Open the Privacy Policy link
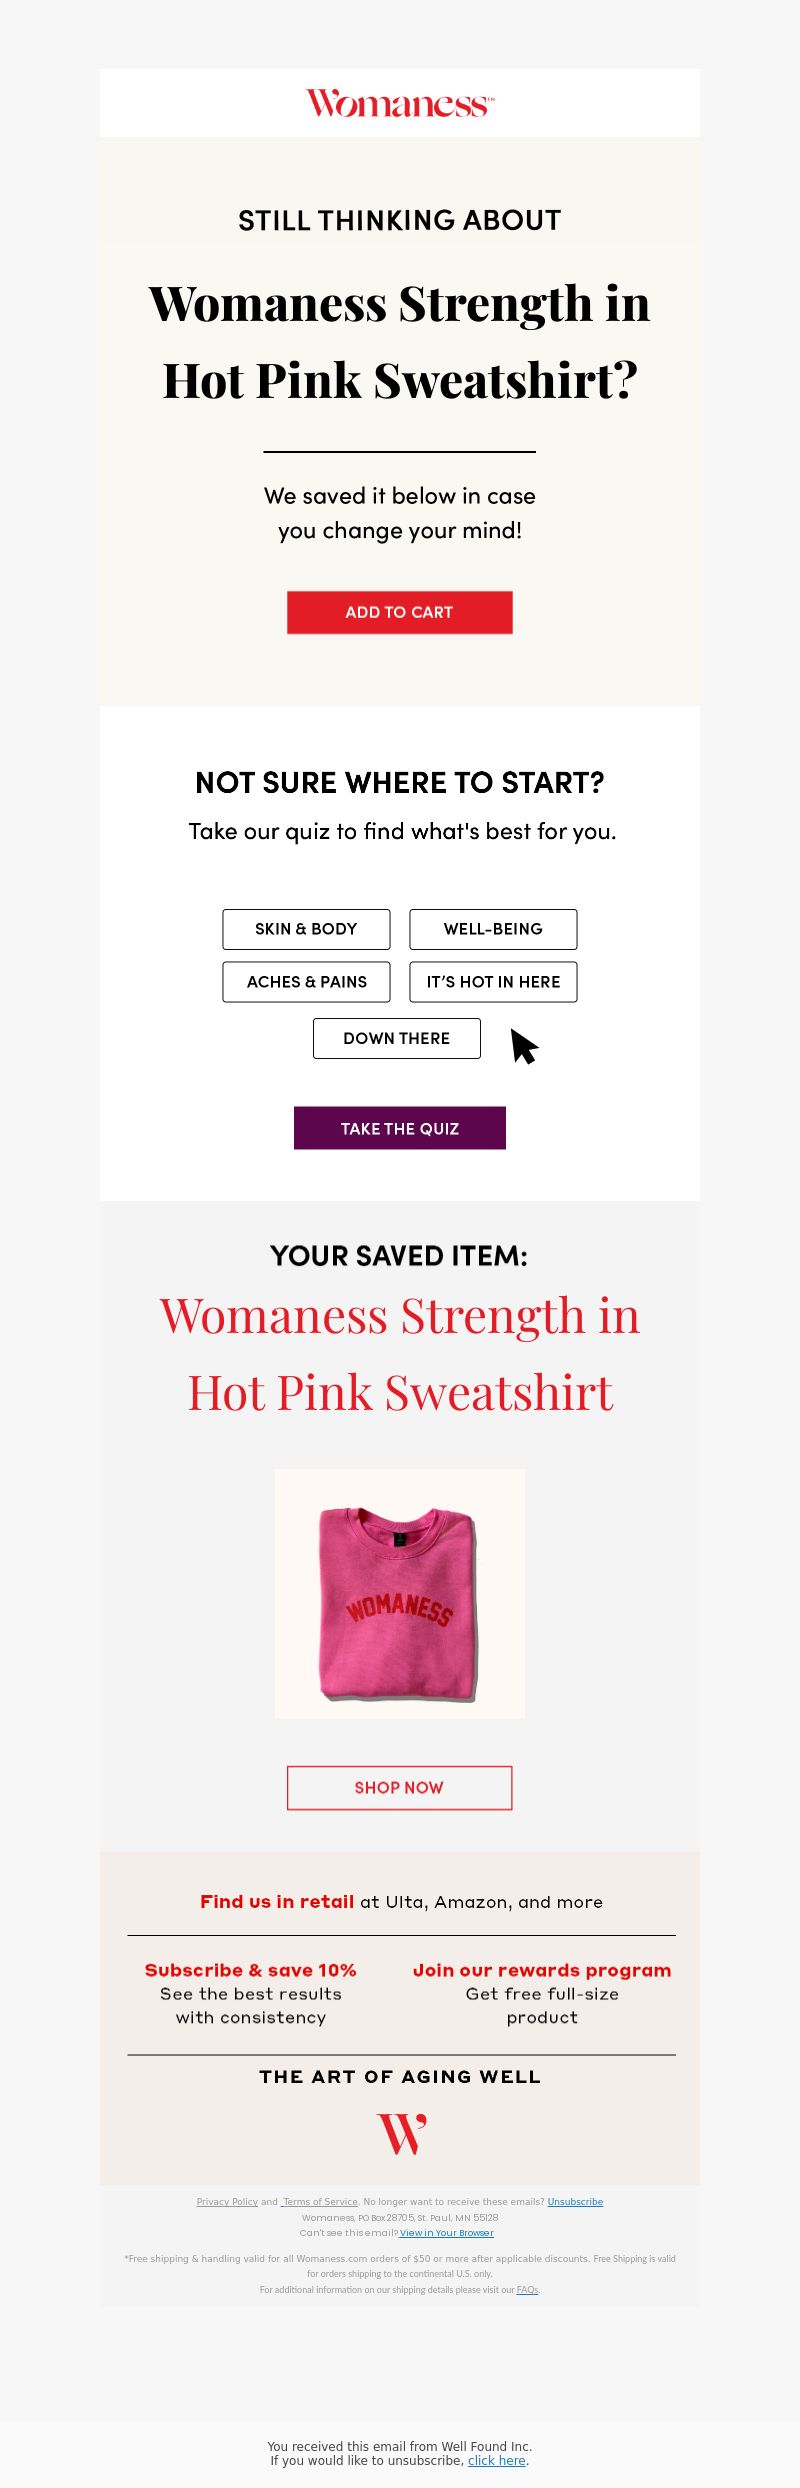 (227, 2201)
